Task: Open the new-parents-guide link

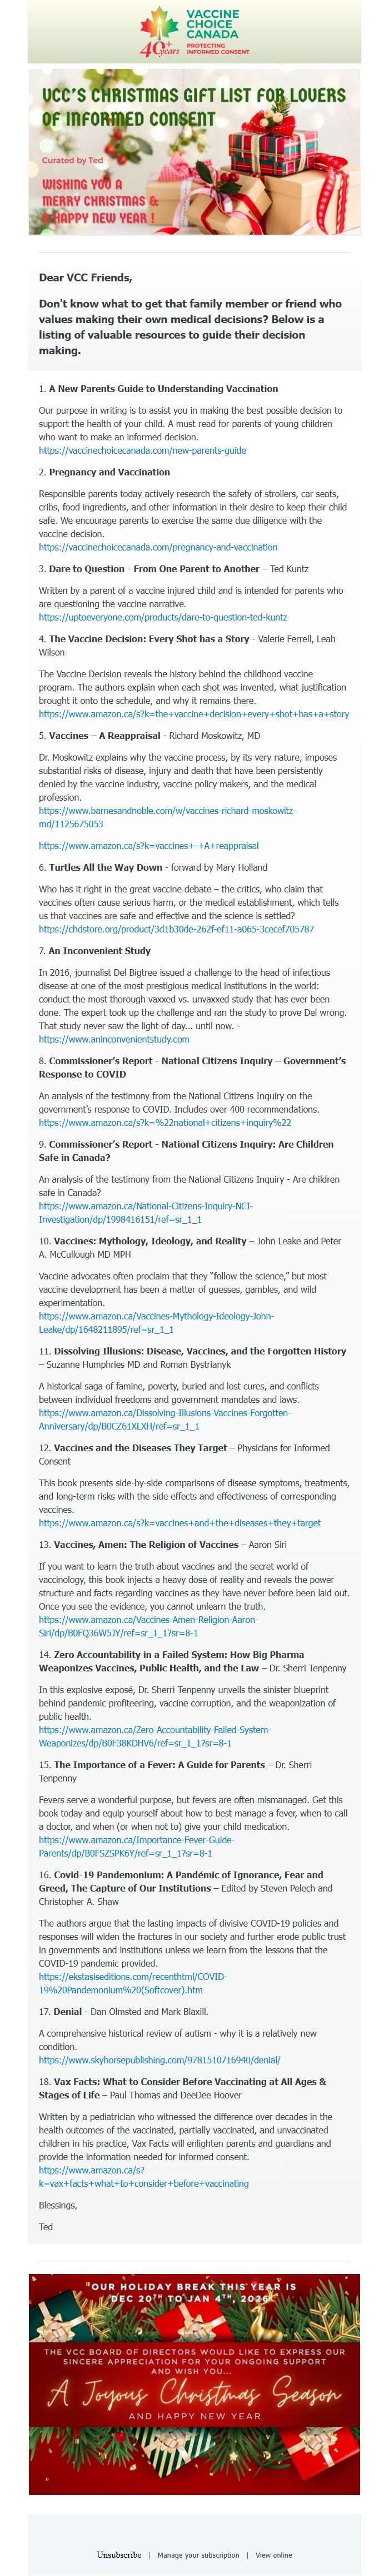Action: click(x=142, y=451)
